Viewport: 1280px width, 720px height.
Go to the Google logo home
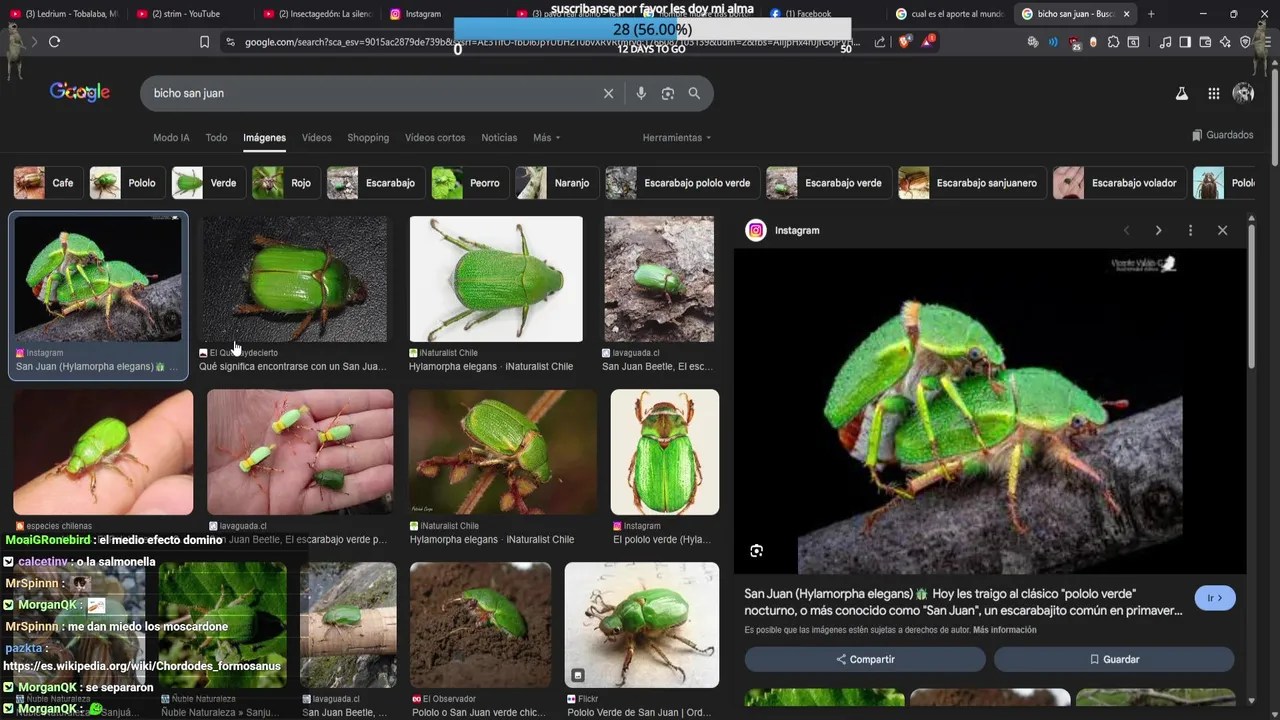pos(80,92)
